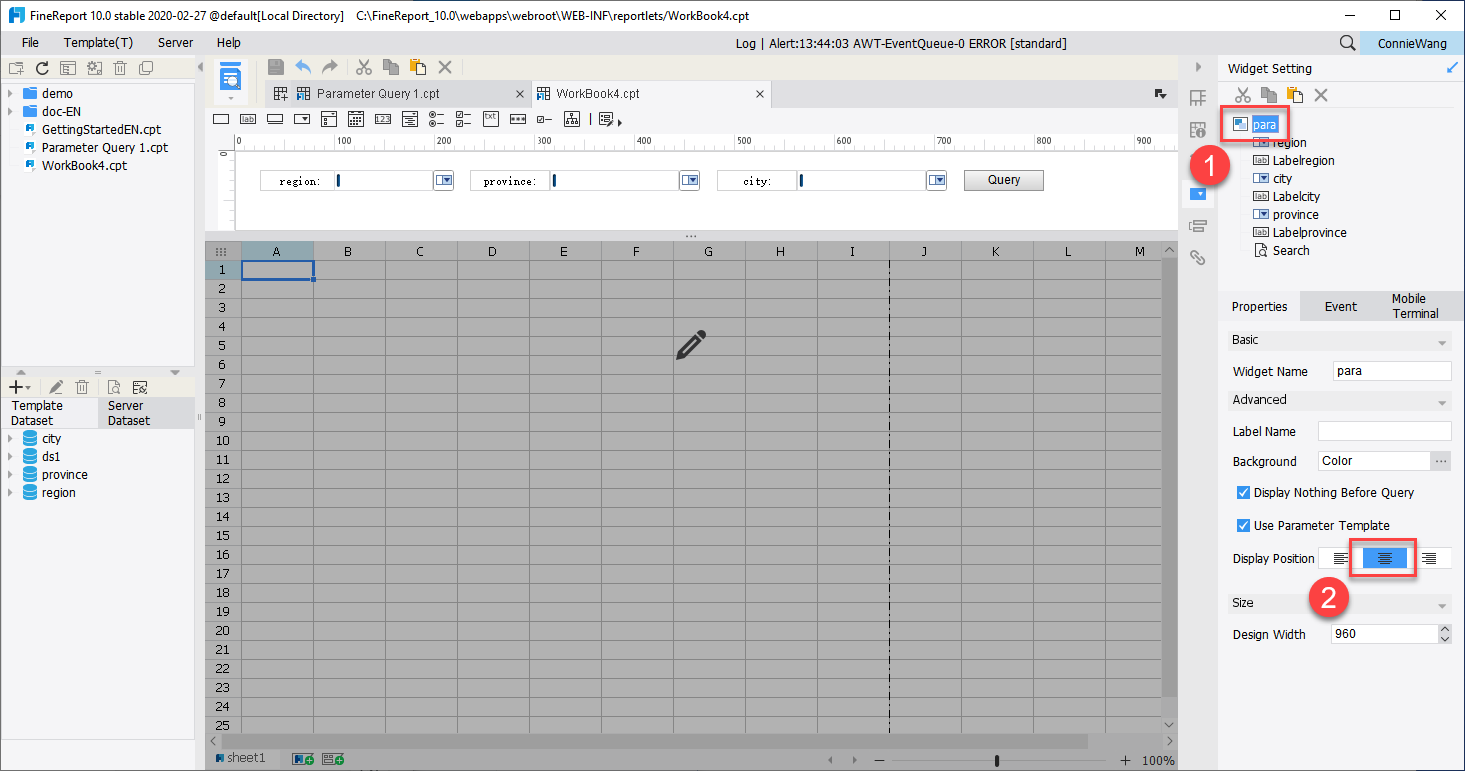The height and width of the screenshot is (771, 1465).
Task: Select the Number input widget tool
Action: click(382, 118)
